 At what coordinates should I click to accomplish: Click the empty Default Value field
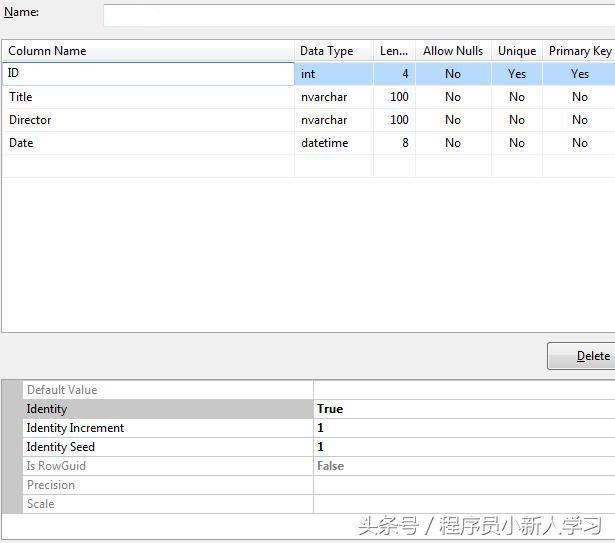(x=464, y=390)
